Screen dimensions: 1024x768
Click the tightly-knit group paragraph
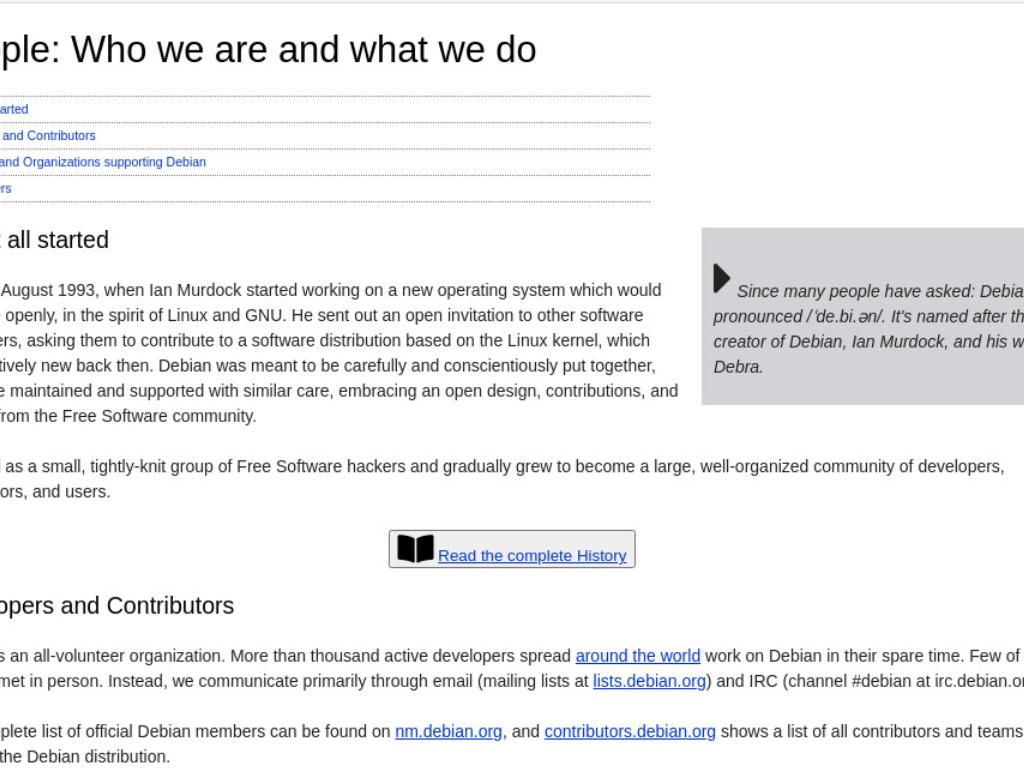point(502,479)
